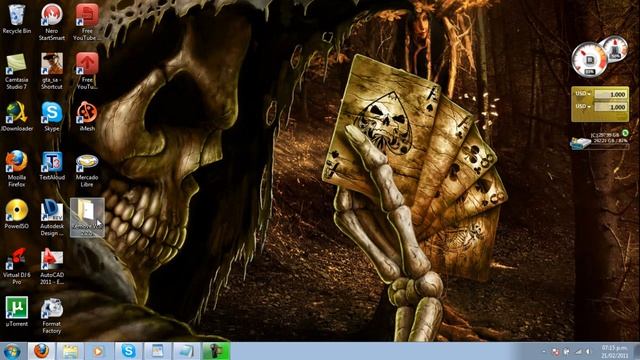Click the Show Desktop button at taskbar end
640x360 pixels.
(x=636, y=351)
